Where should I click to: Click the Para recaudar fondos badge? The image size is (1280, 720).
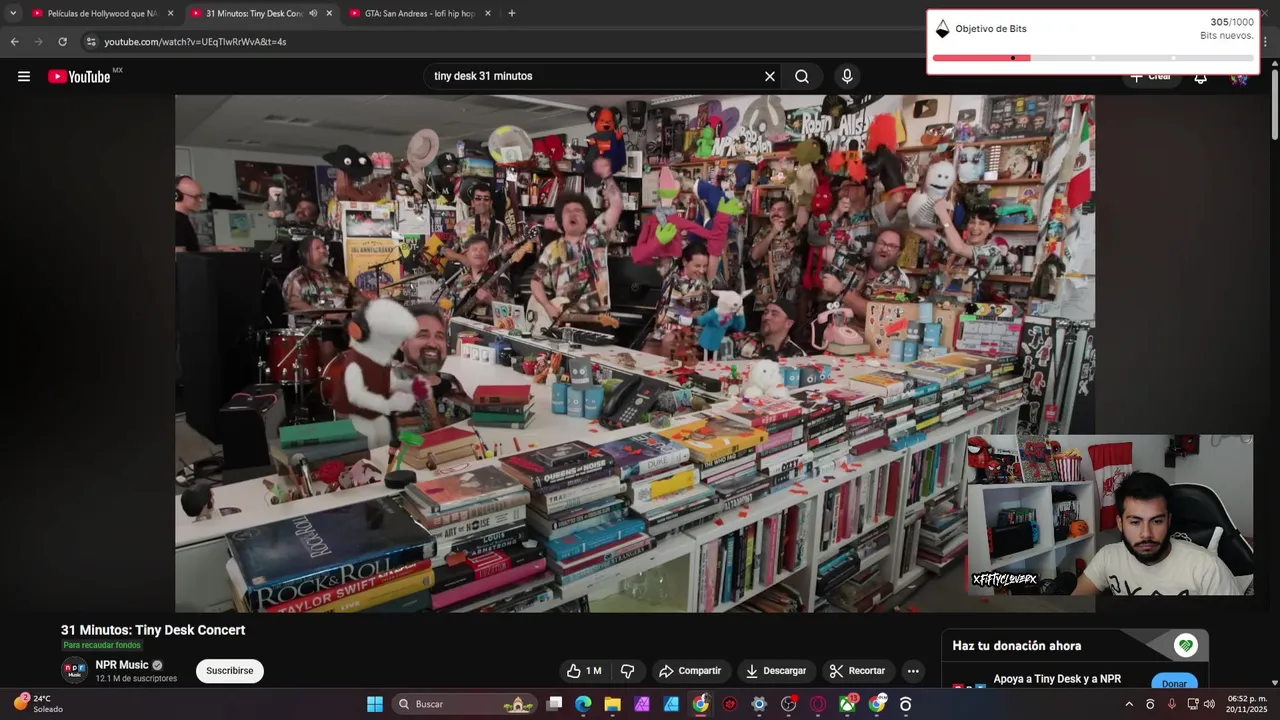(x=102, y=646)
